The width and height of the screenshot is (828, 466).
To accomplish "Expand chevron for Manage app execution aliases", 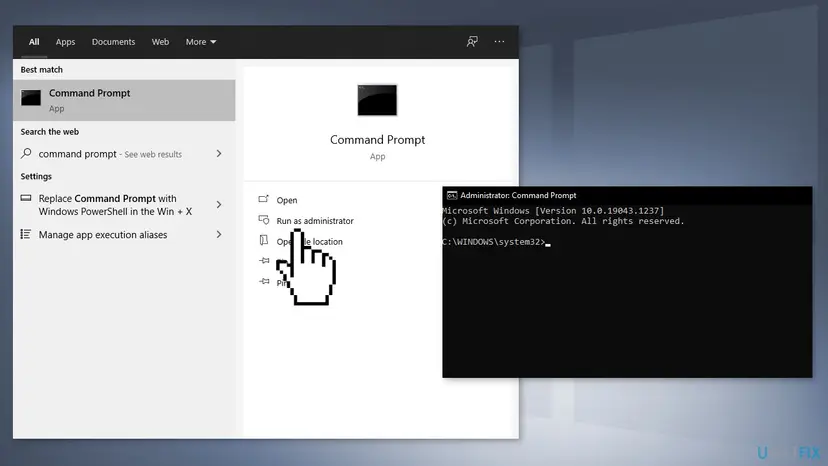I will (x=219, y=234).
